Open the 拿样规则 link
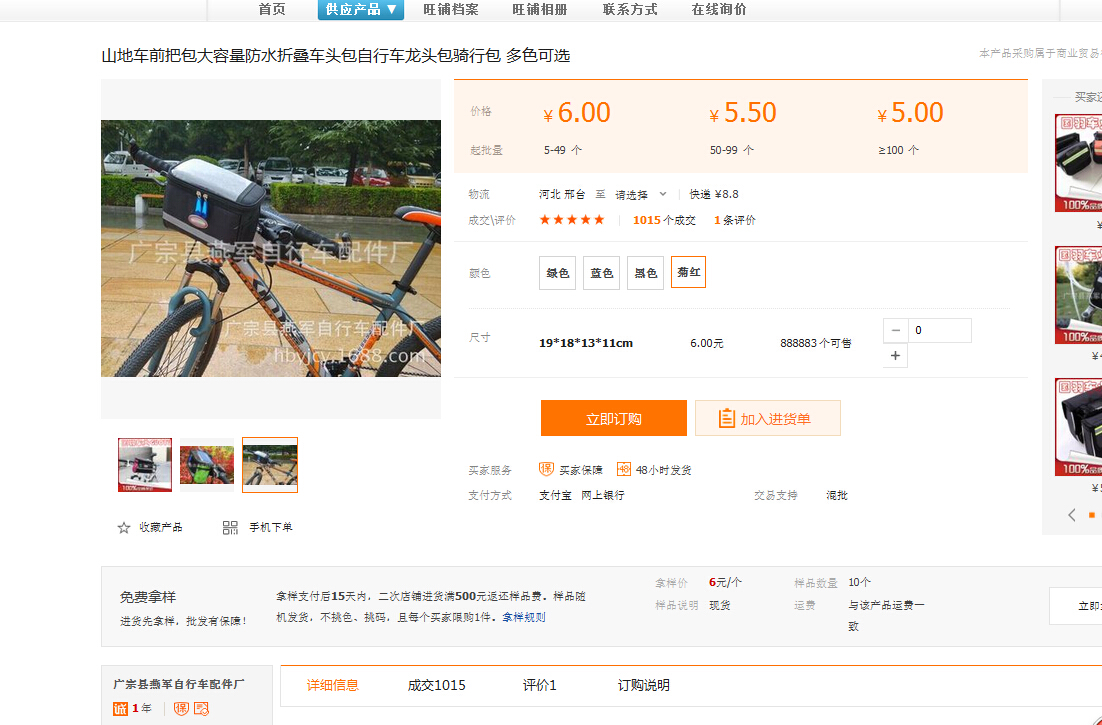Viewport: 1102px width, 725px height. [x=524, y=617]
